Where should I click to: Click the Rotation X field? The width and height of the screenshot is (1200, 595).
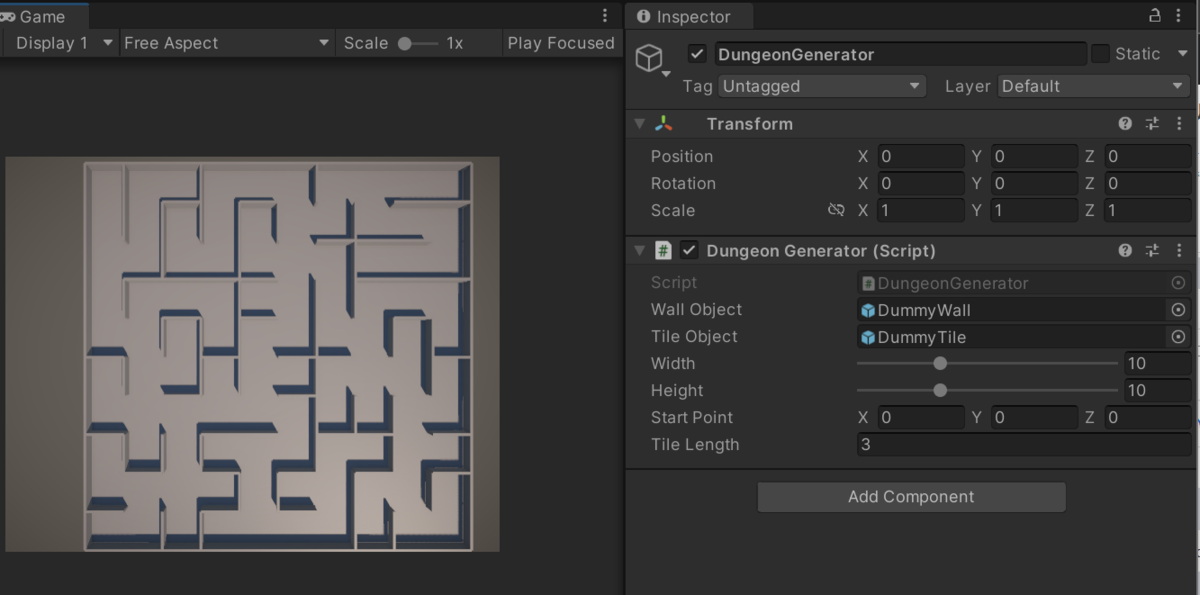pos(921,183)
